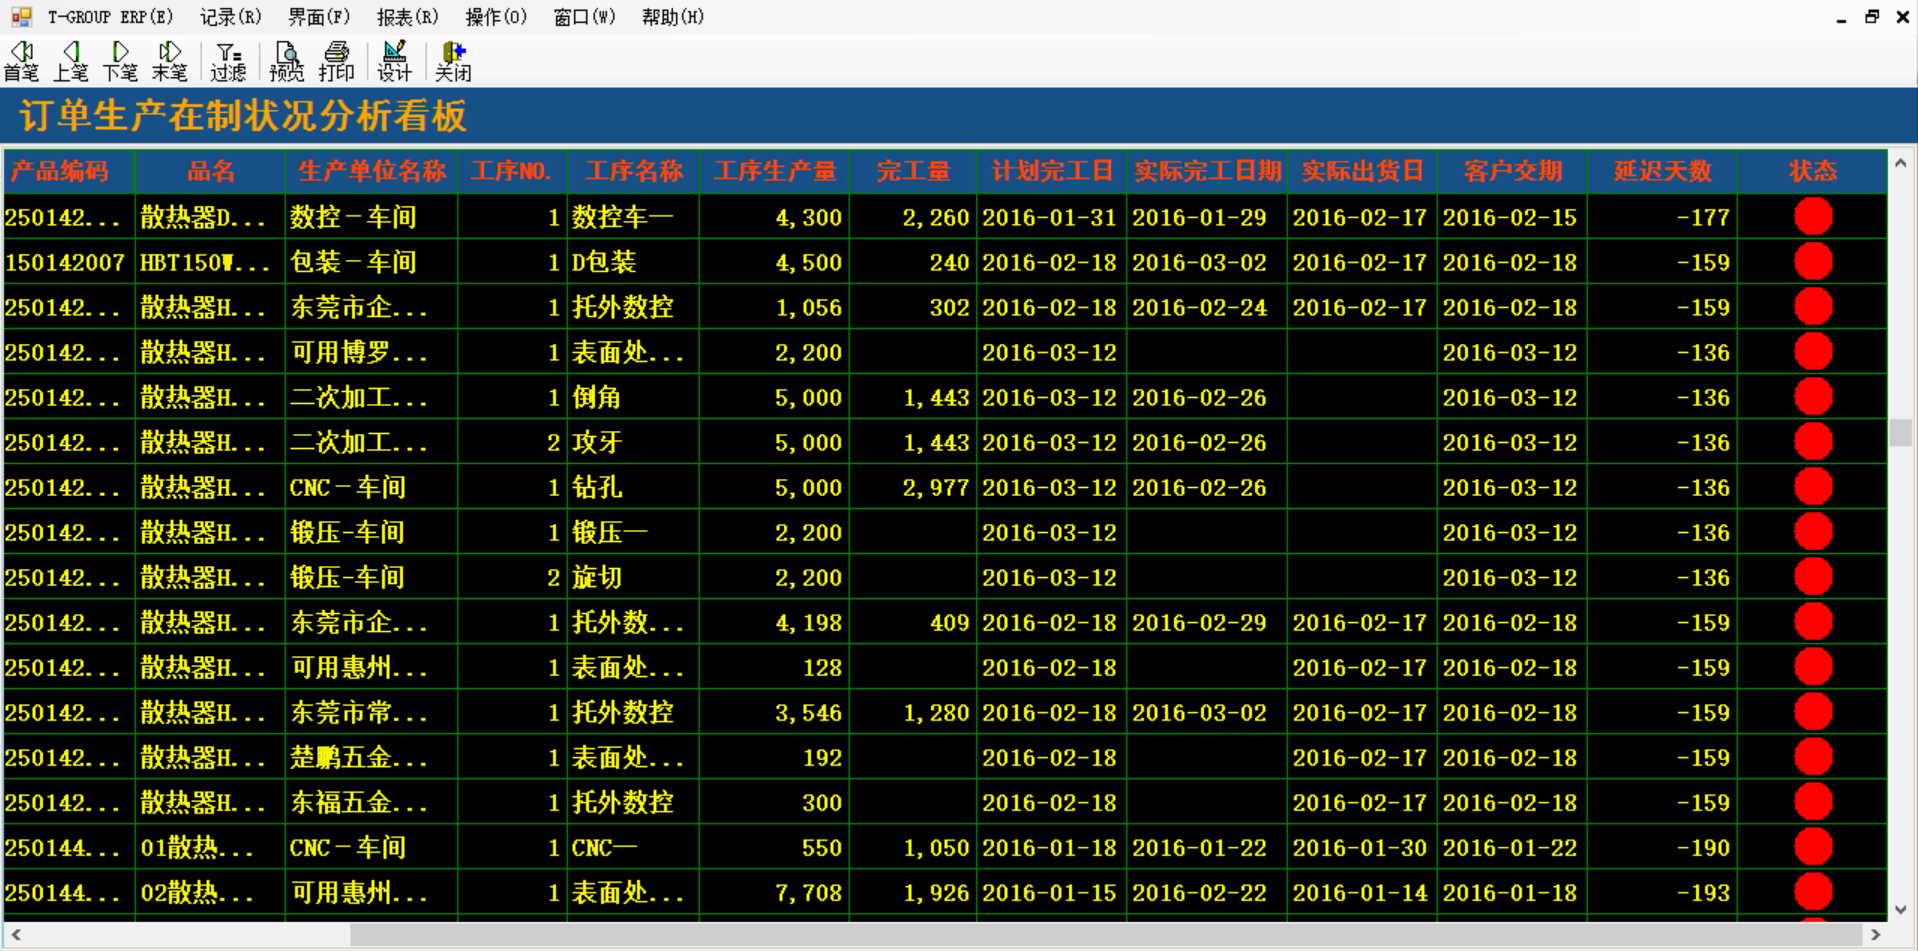Open the 记录(R) menu
The height and width of the screenshot is (951, 1918).
[x=230, y=17]
